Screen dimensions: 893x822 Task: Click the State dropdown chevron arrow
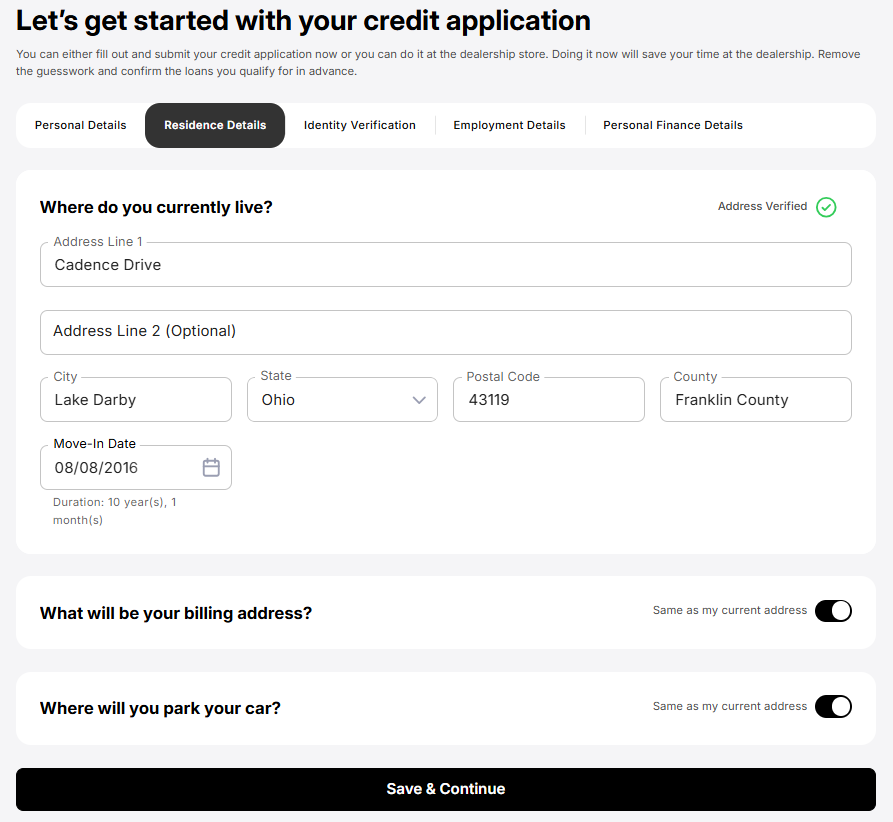pos(419,400)
